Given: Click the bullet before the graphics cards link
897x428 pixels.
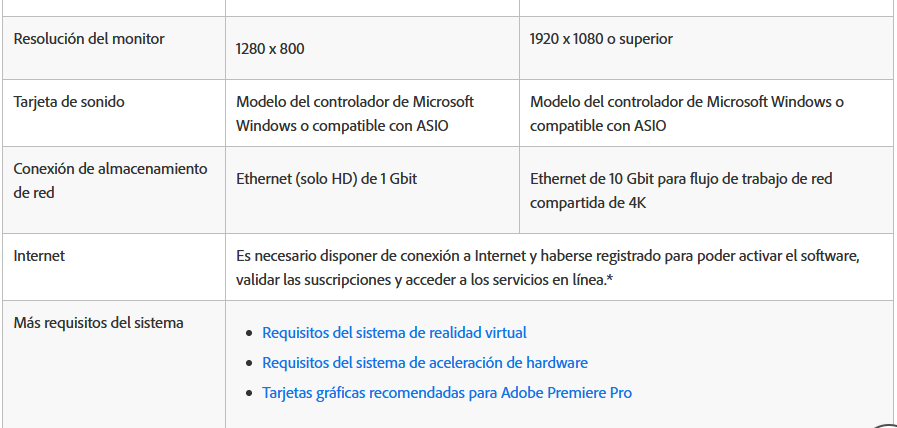Looking at the screenshot, I should tap(250, 393).
